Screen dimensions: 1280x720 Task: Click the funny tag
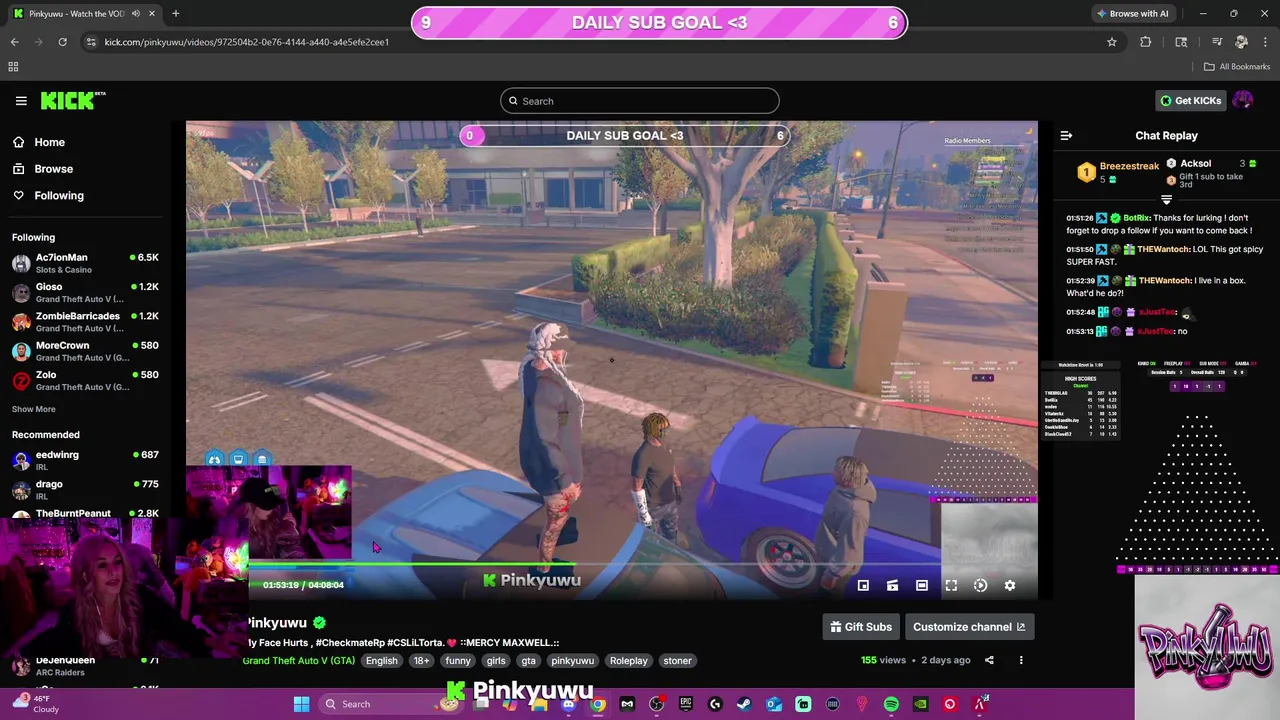[458, 660]
